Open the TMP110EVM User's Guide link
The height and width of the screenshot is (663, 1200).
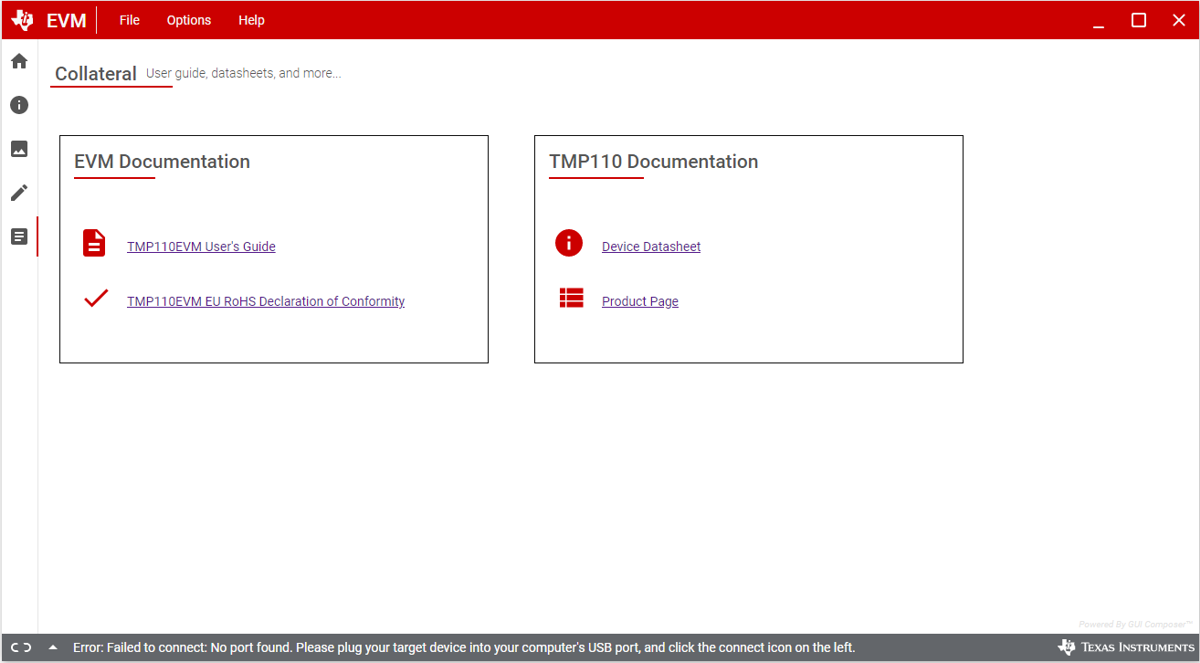pos(201,247)
